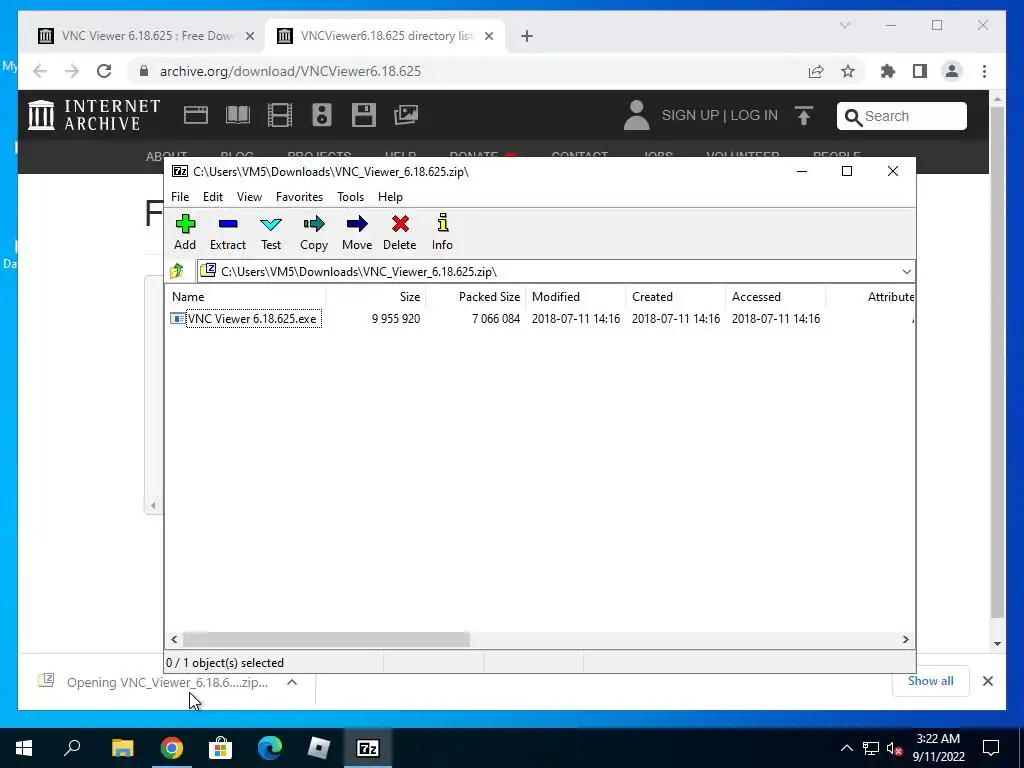Switch to the VNC Viewer 6.18.625 Free Download tab
The width and height of the screenshot is (1024, 768).
pos(144,36)
